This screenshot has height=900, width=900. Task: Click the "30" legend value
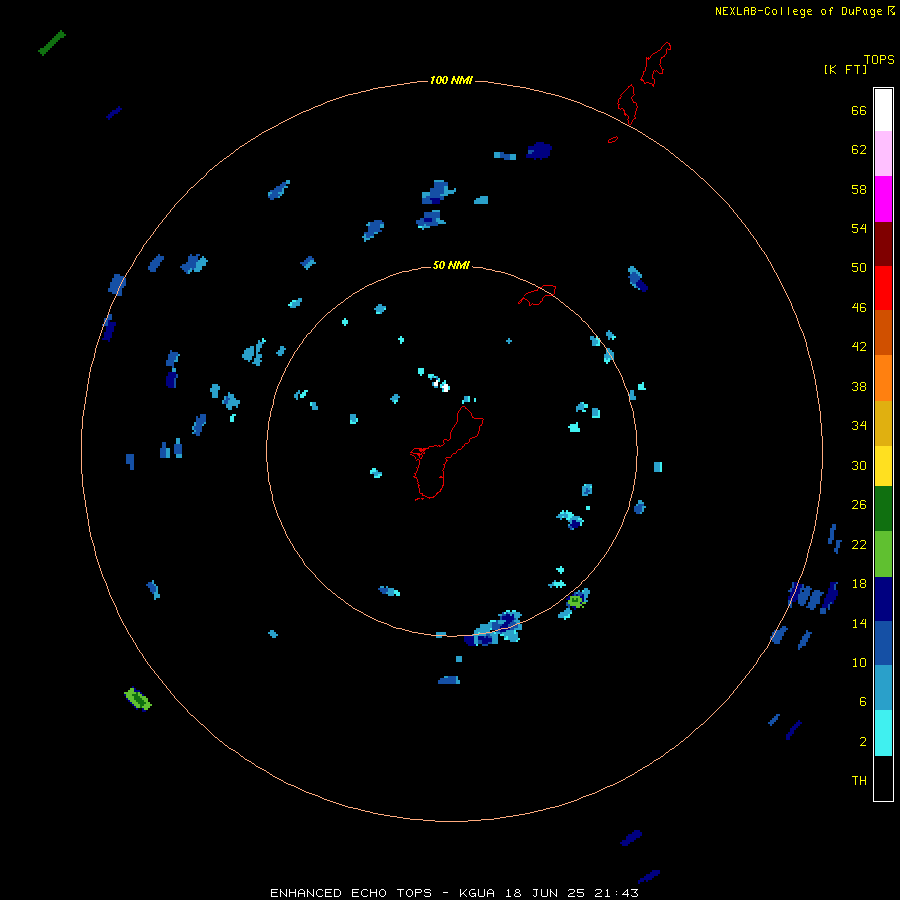859,465
